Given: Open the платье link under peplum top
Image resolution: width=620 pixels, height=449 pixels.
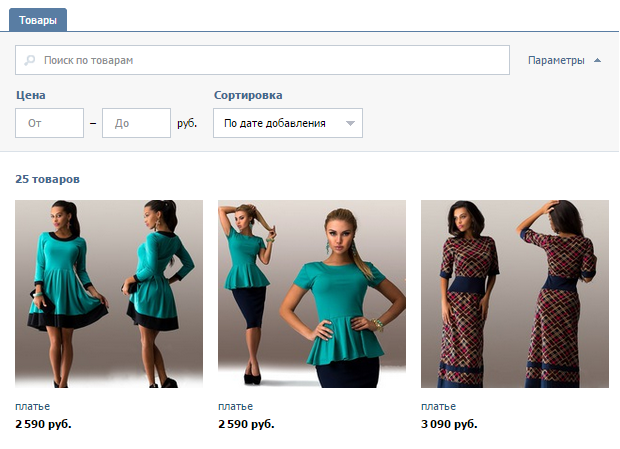Looking at the screenshot, I should point(235,406).
